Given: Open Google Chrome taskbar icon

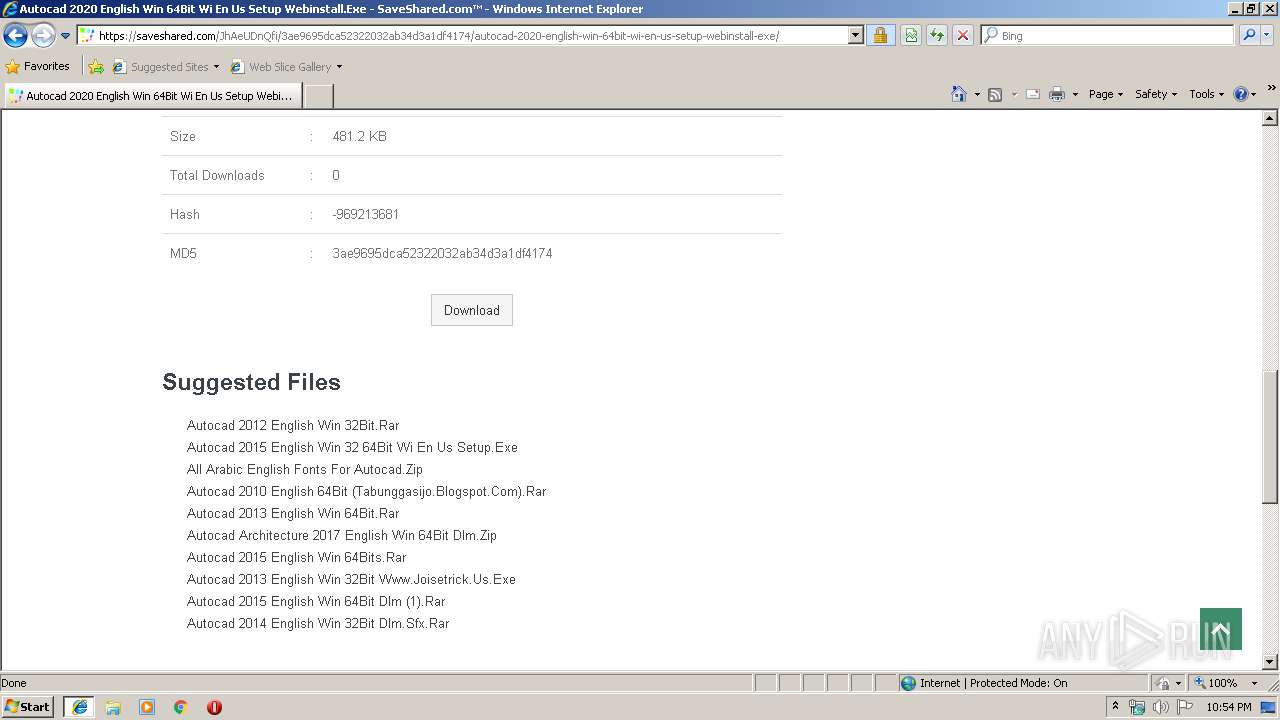Looking at the screenshot, I should pos(181,707).
